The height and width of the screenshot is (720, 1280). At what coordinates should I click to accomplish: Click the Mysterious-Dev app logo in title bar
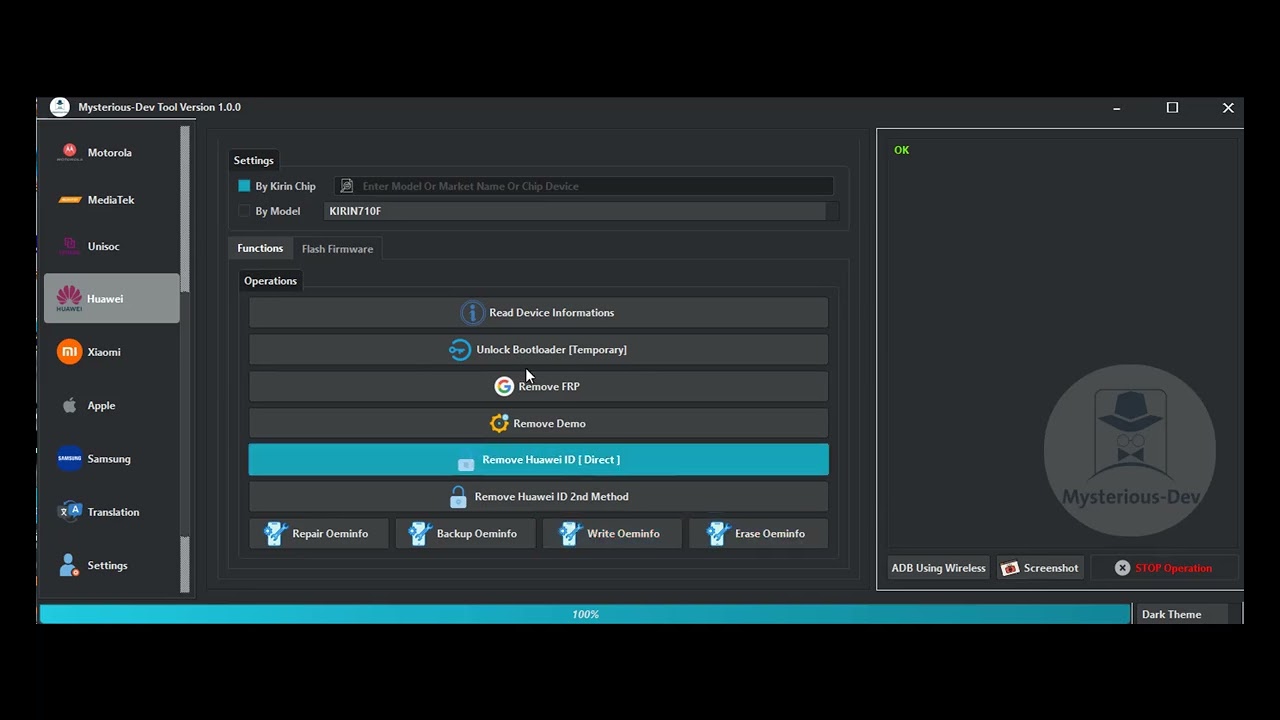point(60,107)
